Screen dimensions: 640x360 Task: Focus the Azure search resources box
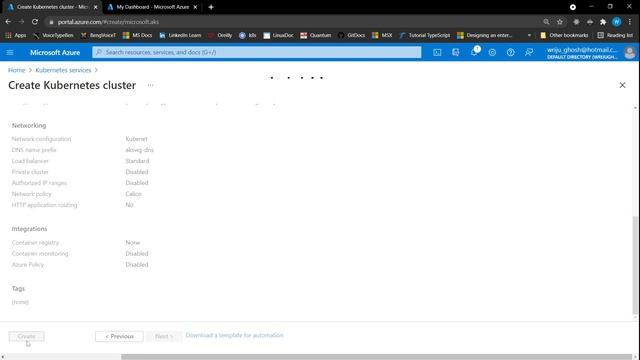click(x=257, y=52)
